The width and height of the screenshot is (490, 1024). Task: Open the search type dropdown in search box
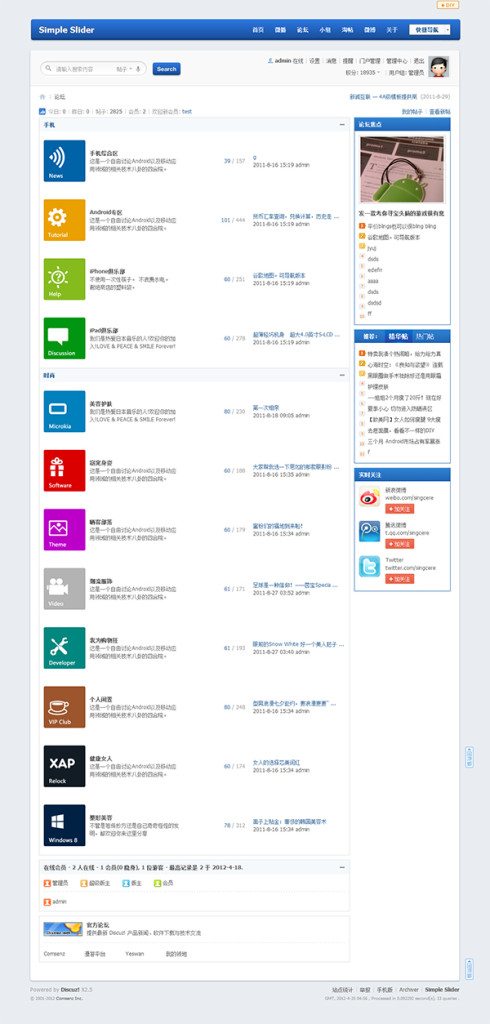coord(124,69)
